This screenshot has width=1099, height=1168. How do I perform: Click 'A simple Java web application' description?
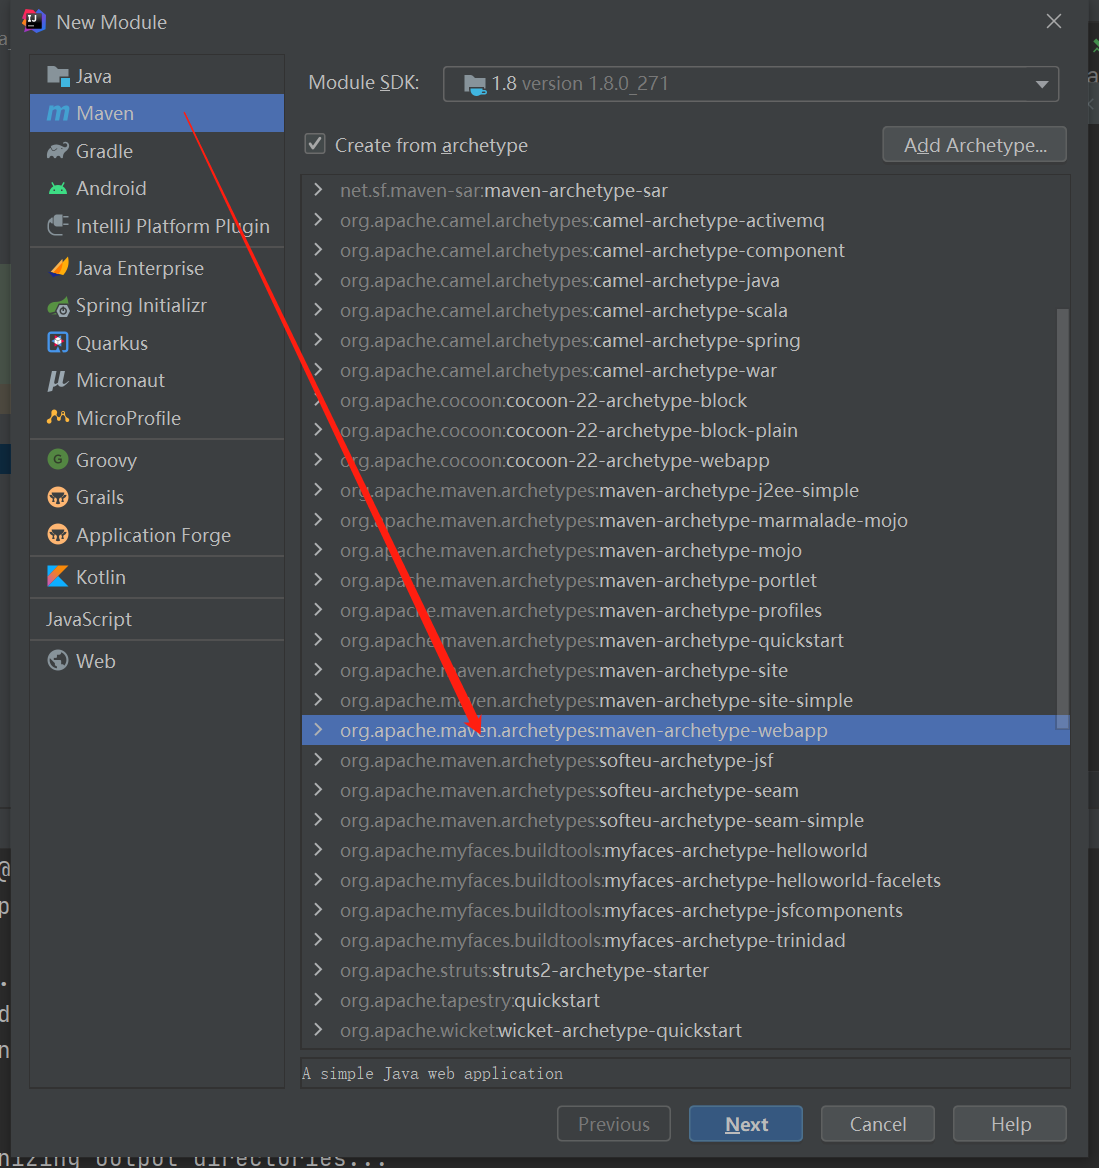click(x=433, y=1073)
